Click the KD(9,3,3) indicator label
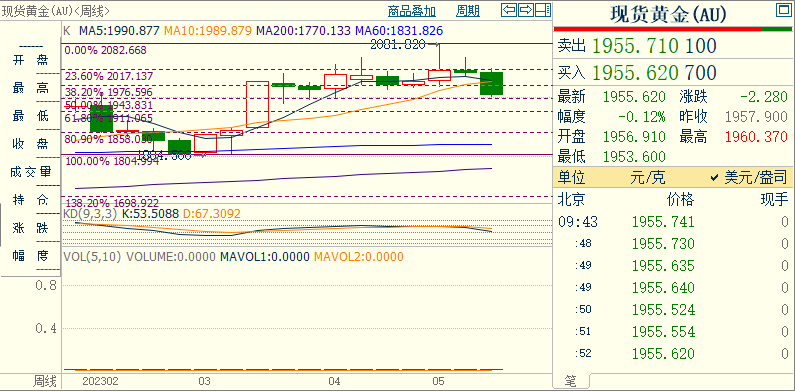This screenshot has height=392, width=795. click(90, 213)
